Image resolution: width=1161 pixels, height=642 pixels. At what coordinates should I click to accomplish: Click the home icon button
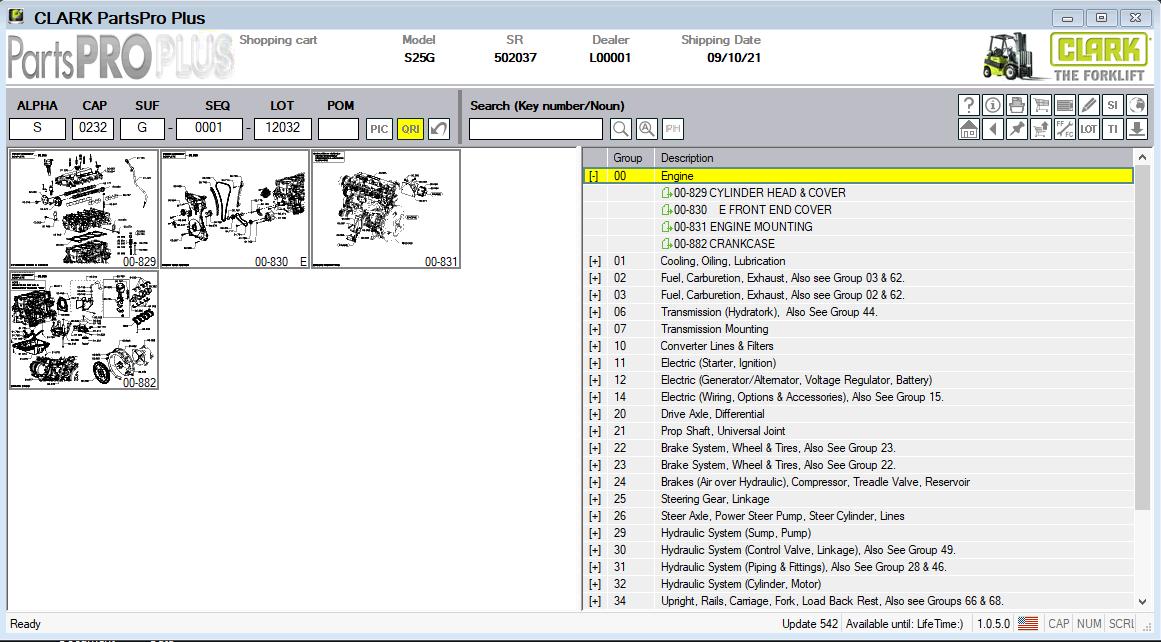pos(968,129)
